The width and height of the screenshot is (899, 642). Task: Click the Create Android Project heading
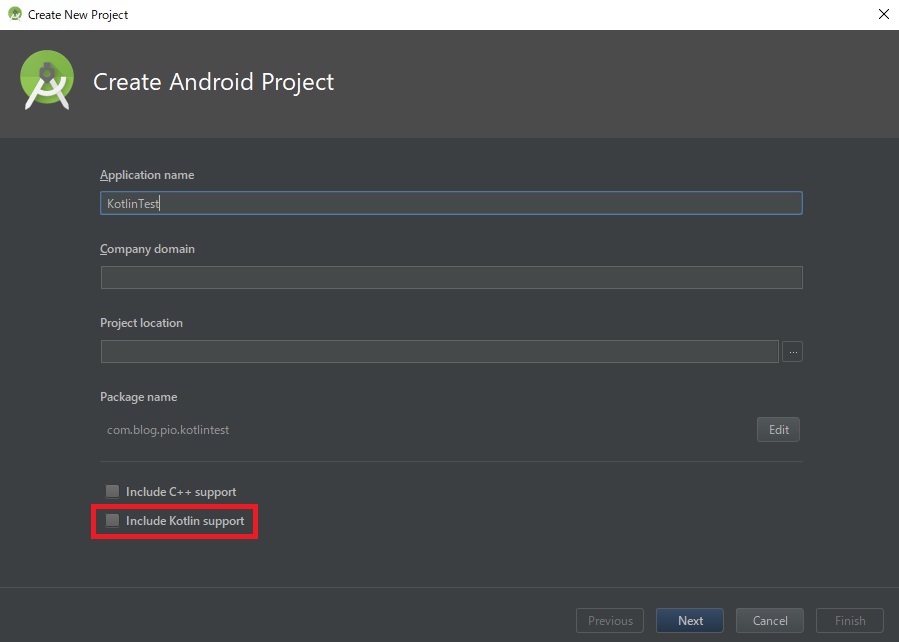tap(213, 81)
